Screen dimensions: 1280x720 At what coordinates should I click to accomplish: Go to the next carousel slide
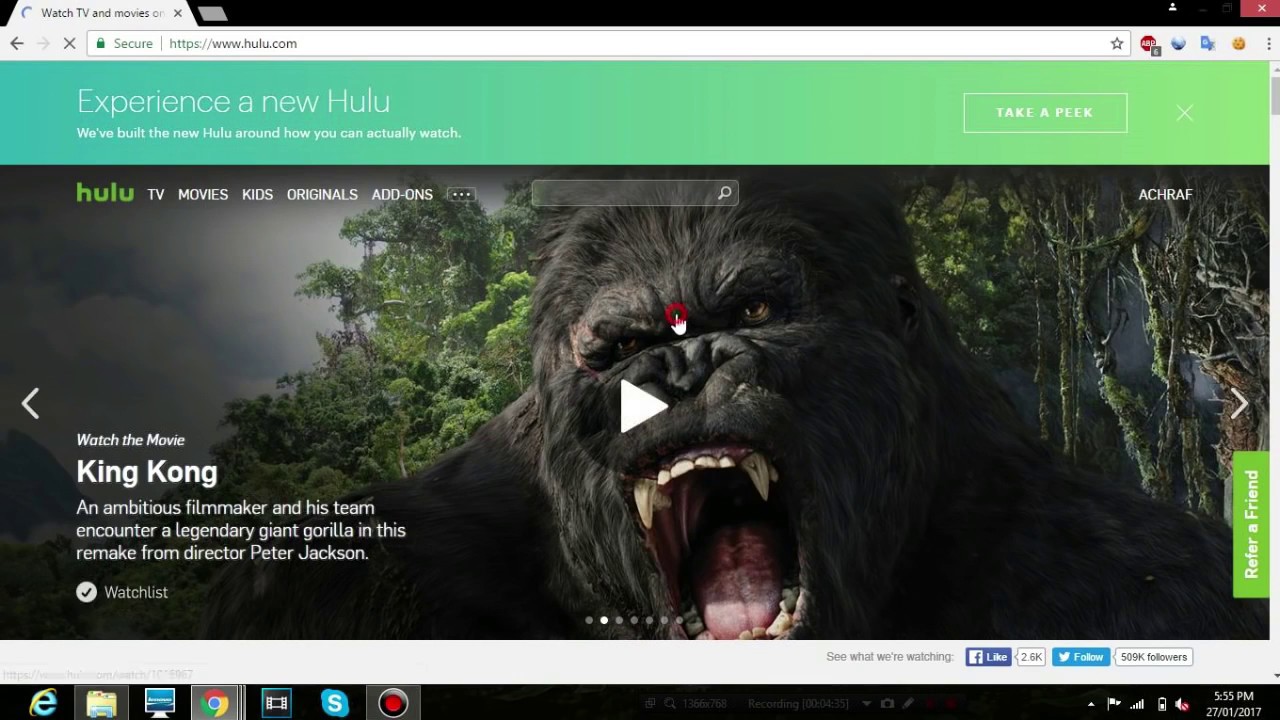[1240, 403]
